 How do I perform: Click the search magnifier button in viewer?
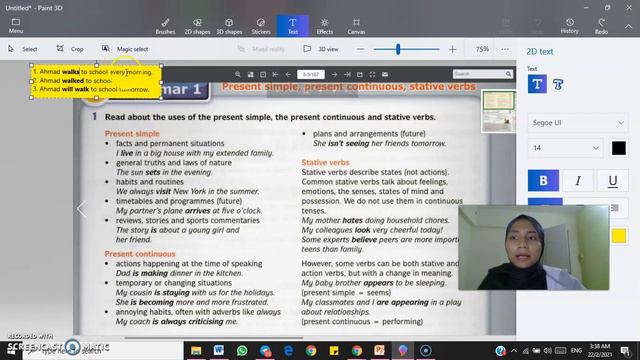pos(509,74)
